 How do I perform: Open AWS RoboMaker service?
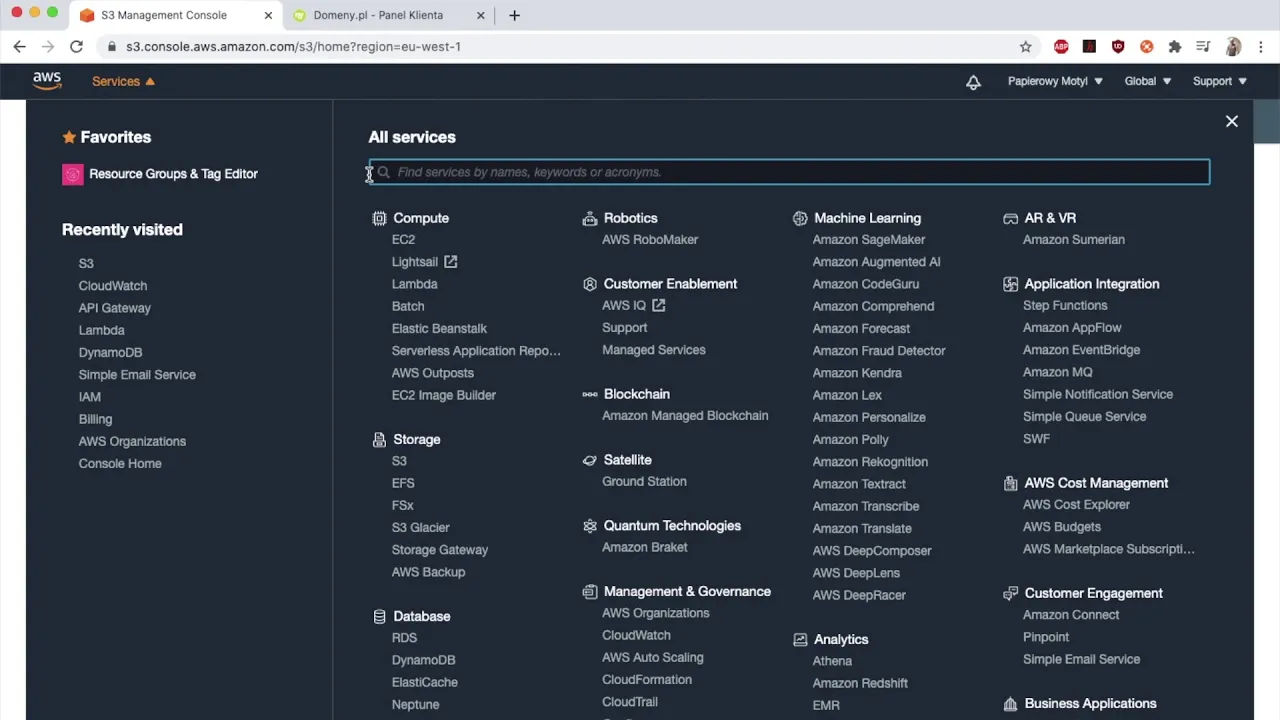pos(650,240)
